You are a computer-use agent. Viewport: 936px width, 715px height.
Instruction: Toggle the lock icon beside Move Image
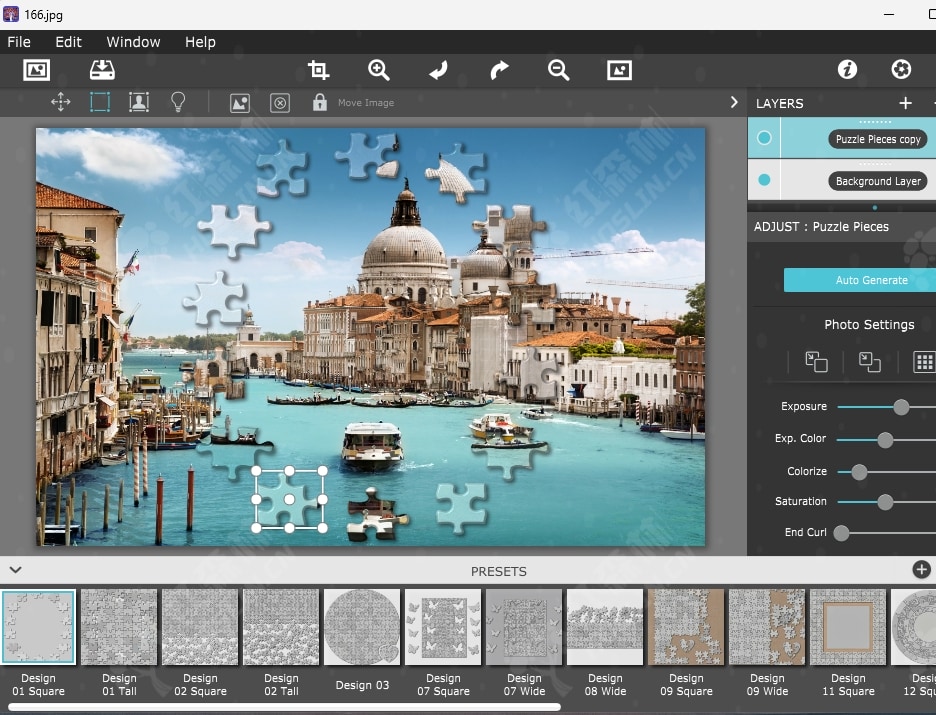(x=319, y=102)
